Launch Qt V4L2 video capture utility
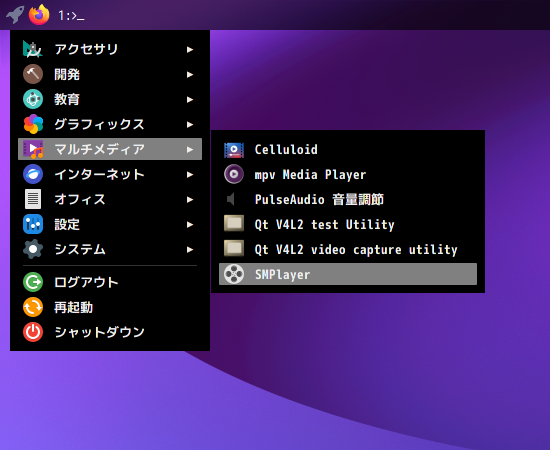The image size is (550, 450). pyautogui.click(x=348, y=249)
